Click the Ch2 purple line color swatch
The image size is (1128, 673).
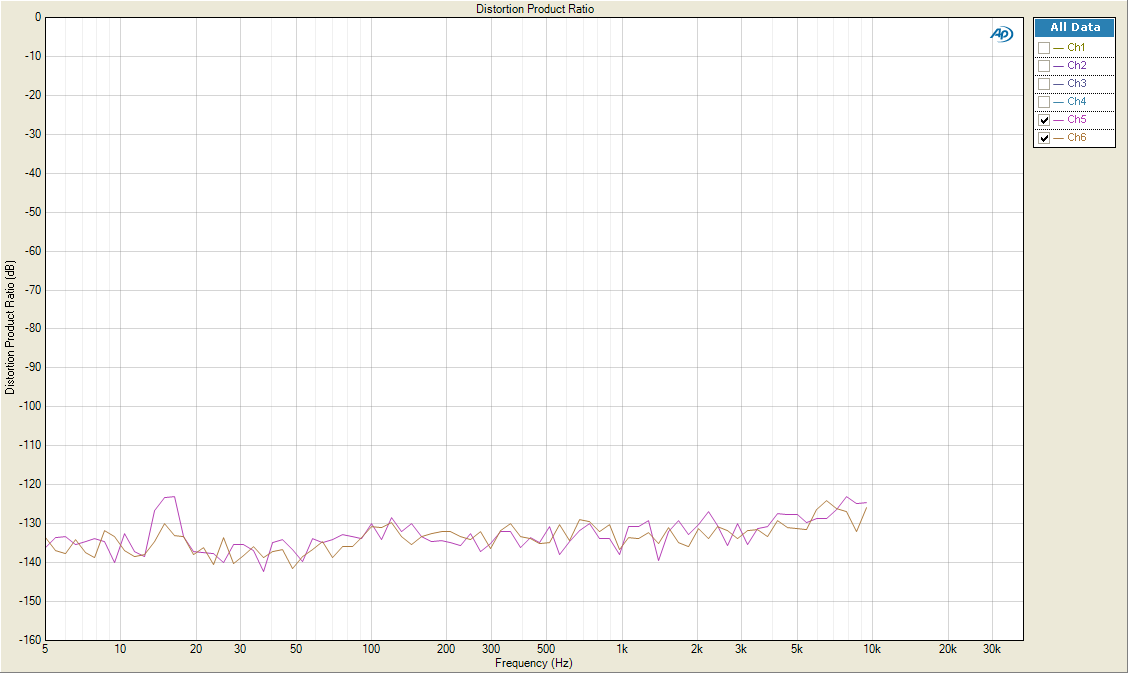(1058, 66)
